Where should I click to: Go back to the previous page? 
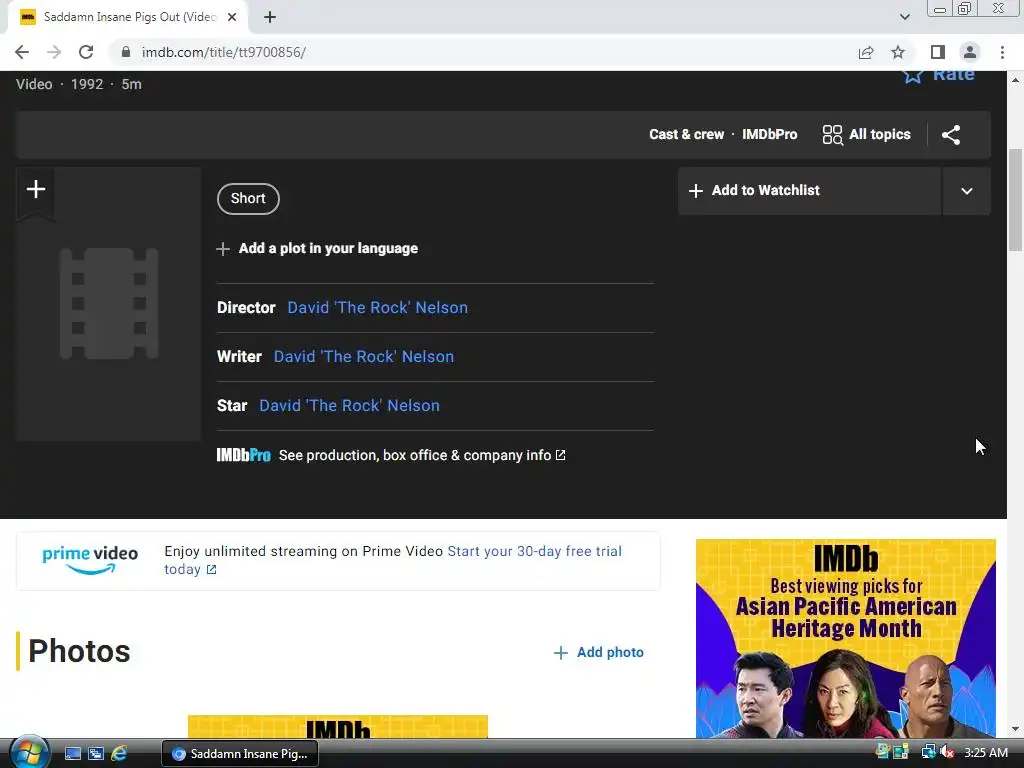(22, 52)
